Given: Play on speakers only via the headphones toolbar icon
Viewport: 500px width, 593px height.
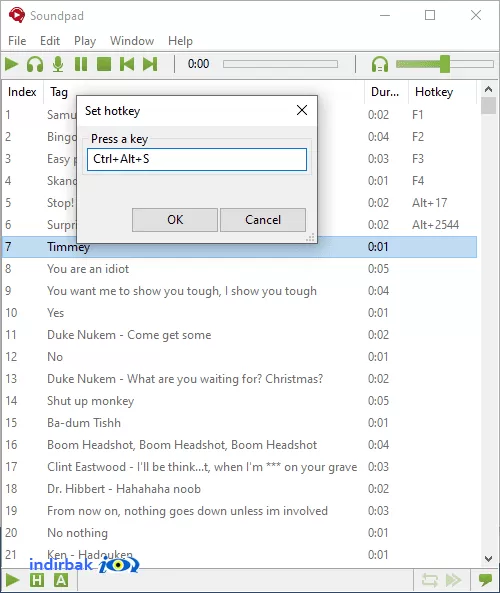Looking at the screenshot, I should pyautogui.click(x=35, y=64).
